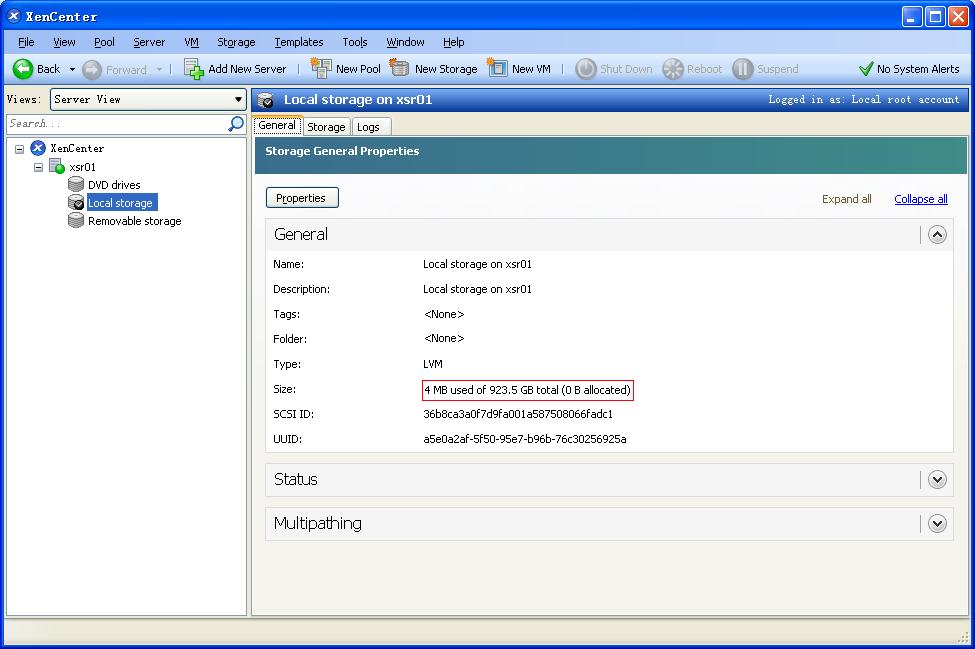Image resolution: width=975 pixels, height=649 pixels.
Task: Click the XenCenter title bar logo
Action: tap(13, 16)
